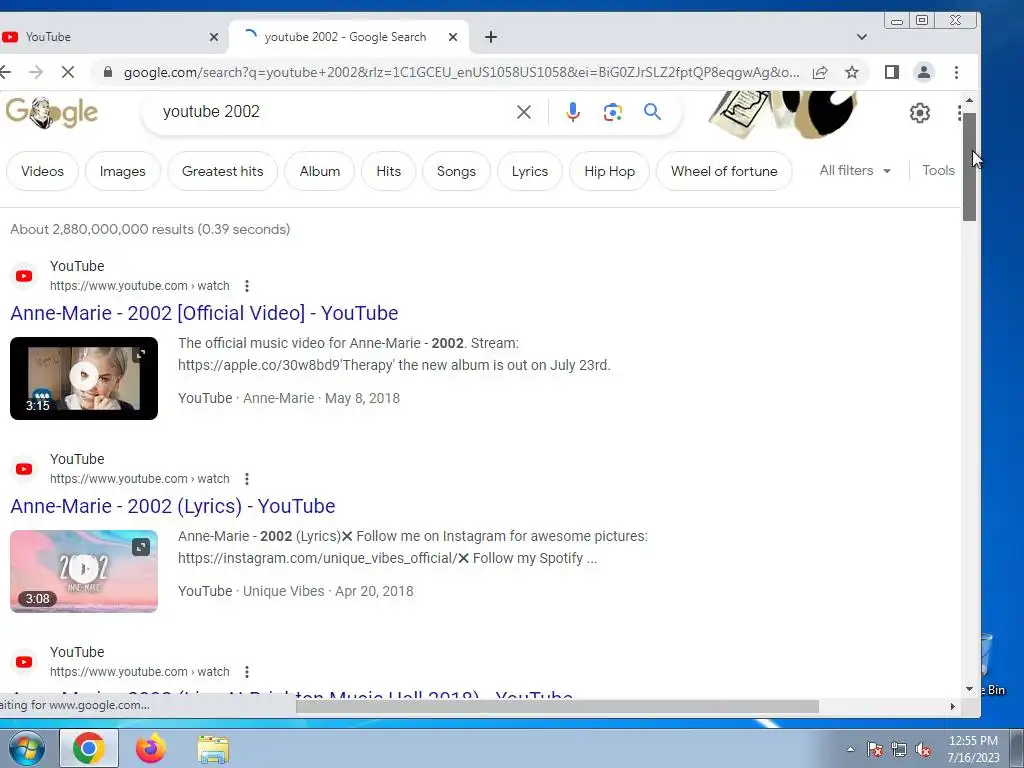Open the Chrome profile avatar
The width and height of the screenshot is (1024, 768).
pos(923,72)
